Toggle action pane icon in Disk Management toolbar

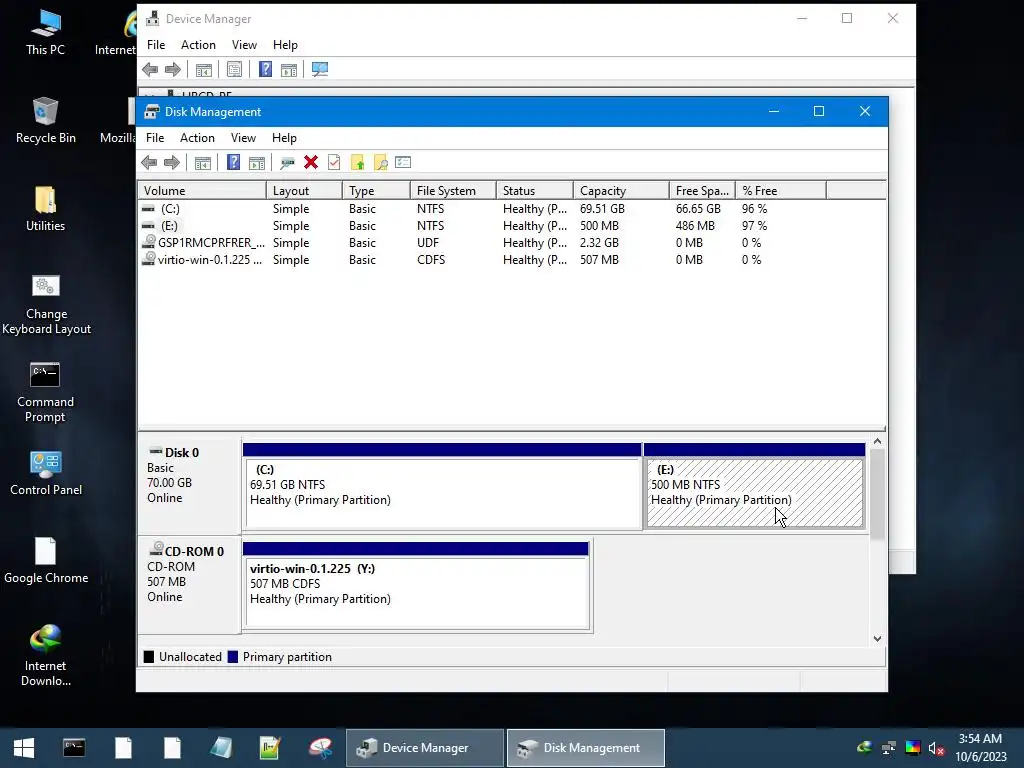(257, 163)
